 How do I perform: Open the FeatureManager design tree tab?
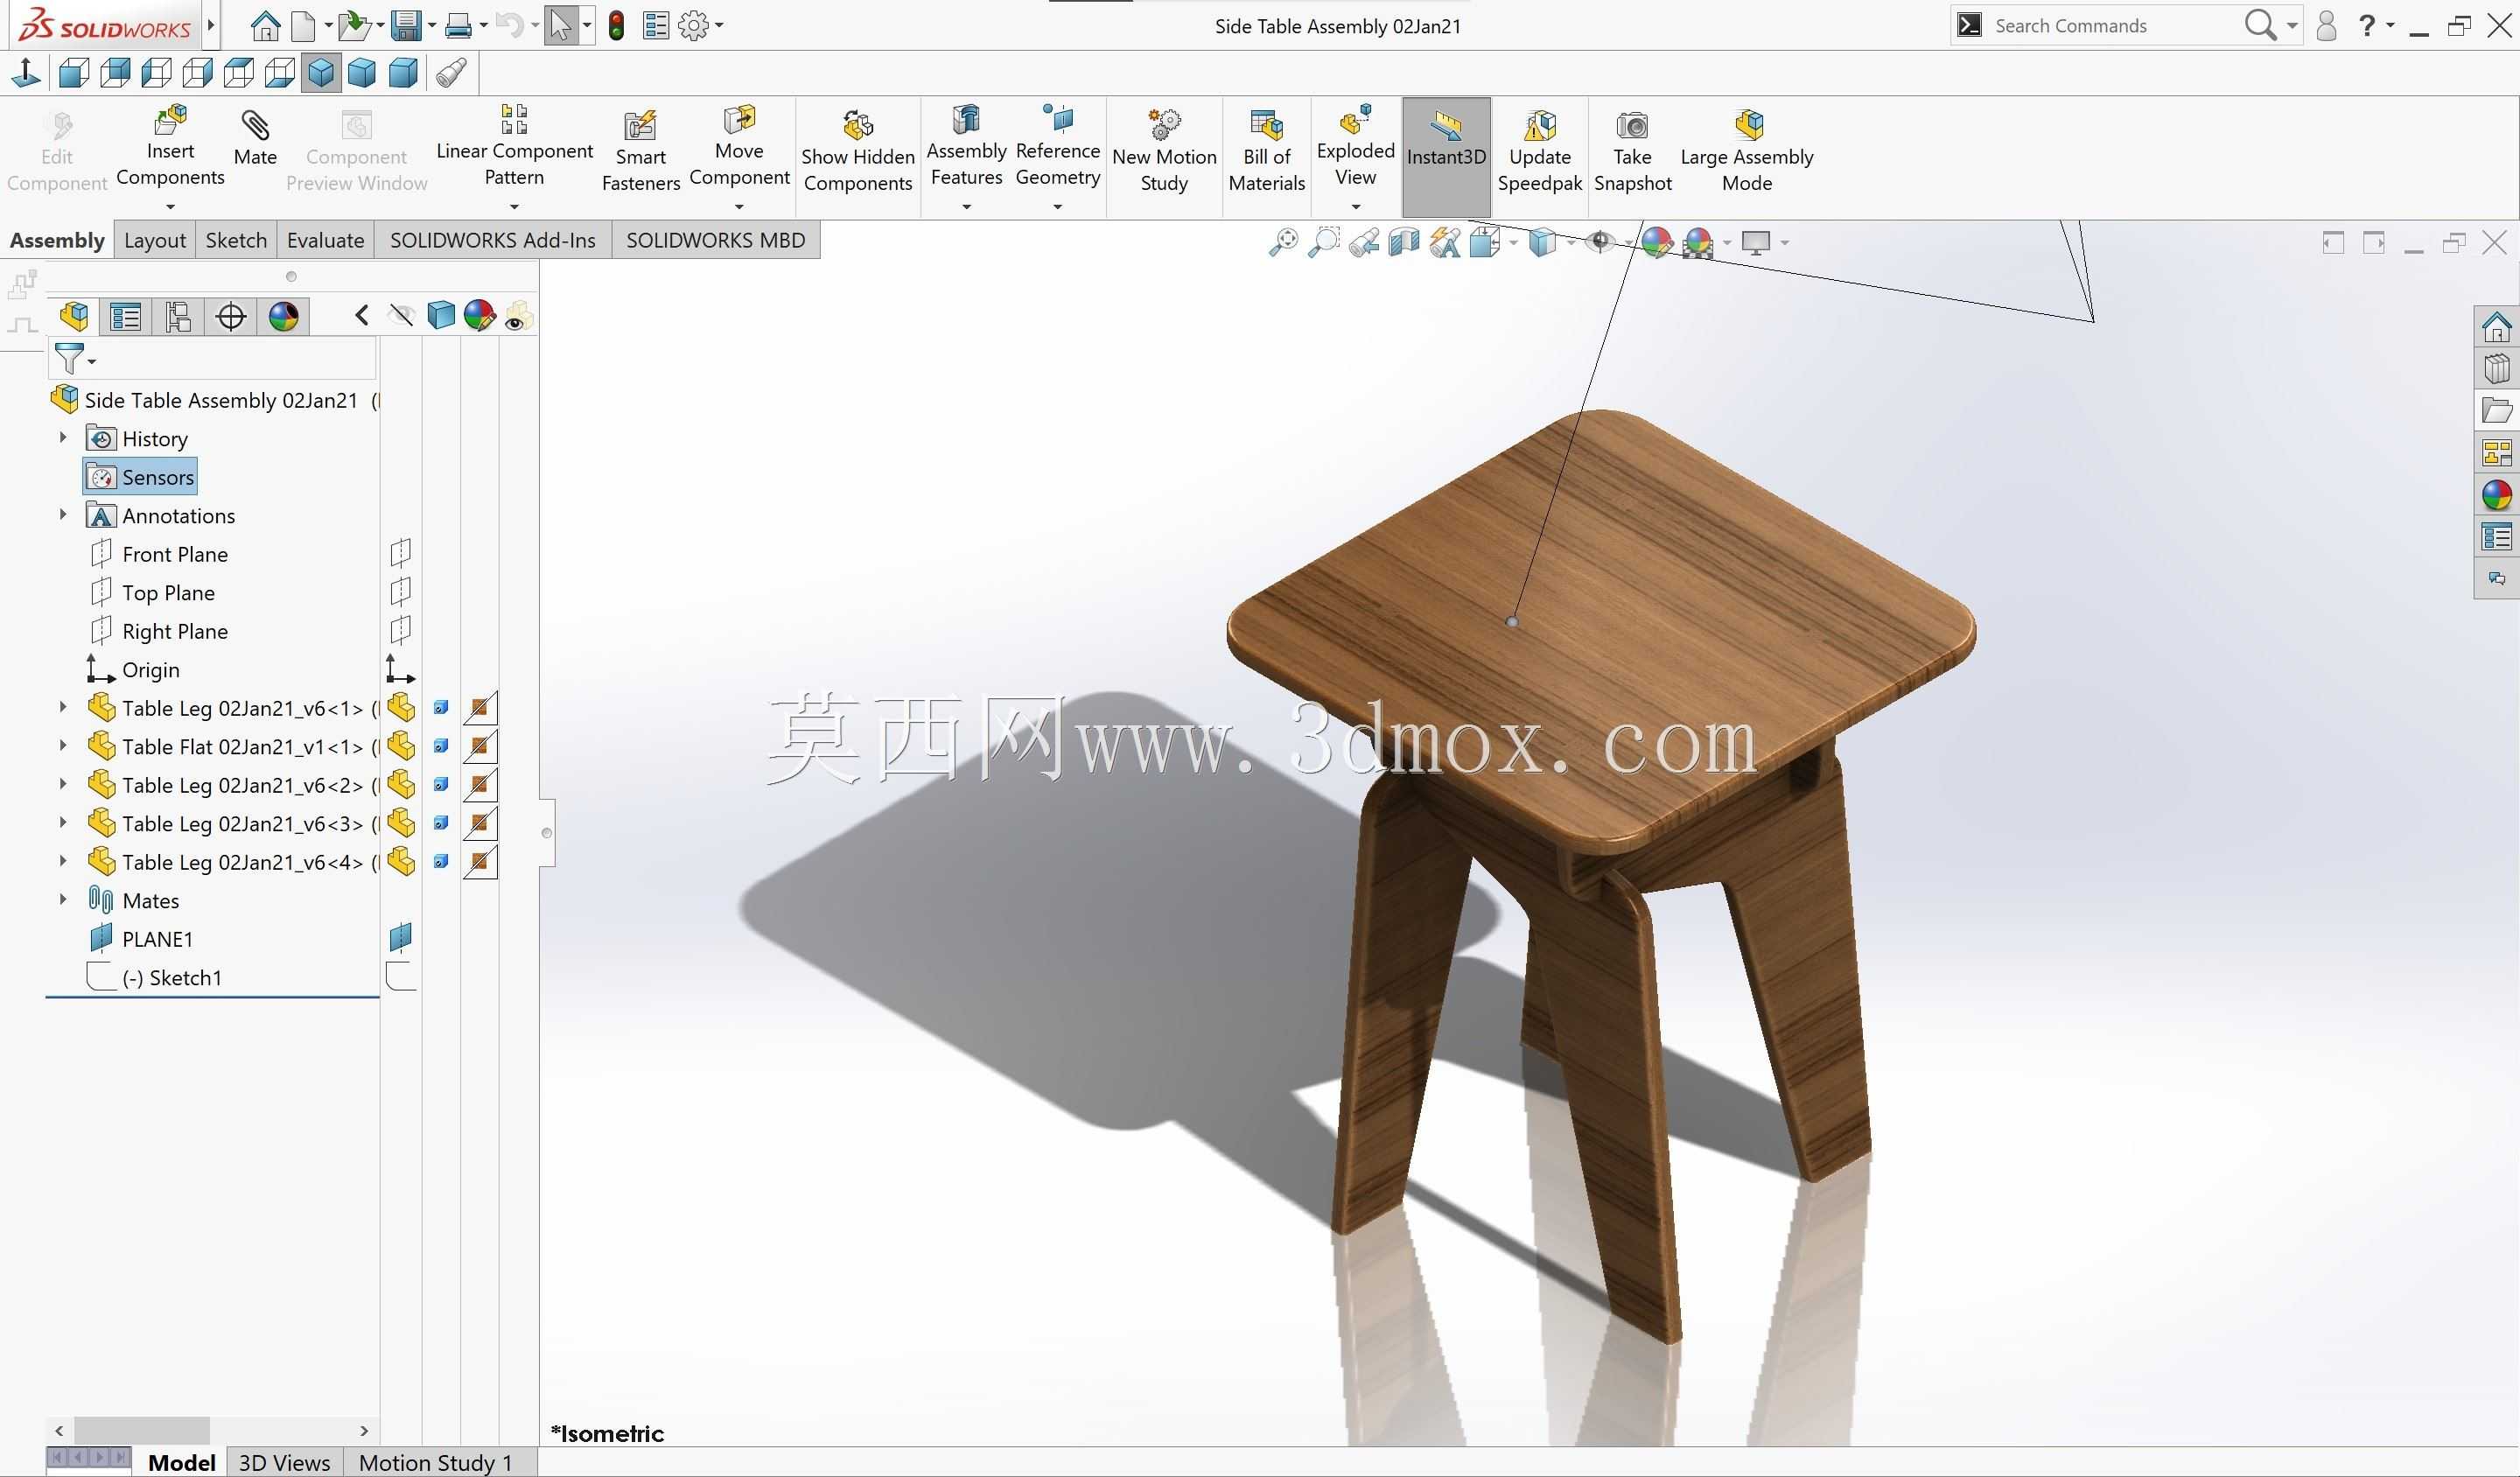74,316
